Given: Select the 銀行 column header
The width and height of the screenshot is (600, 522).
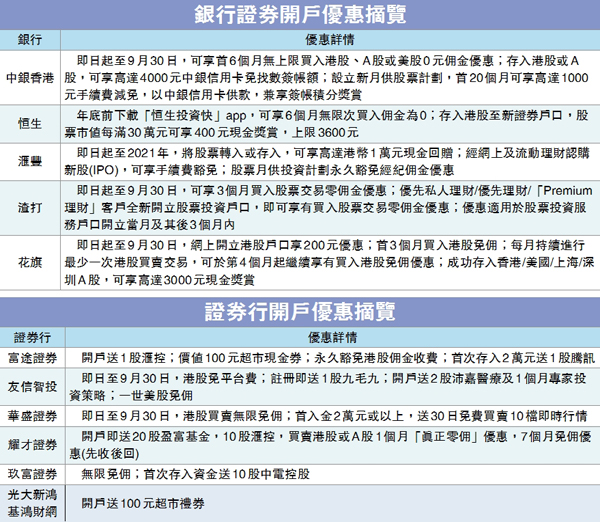Looking at the screenshot, I should pos(31,39).
